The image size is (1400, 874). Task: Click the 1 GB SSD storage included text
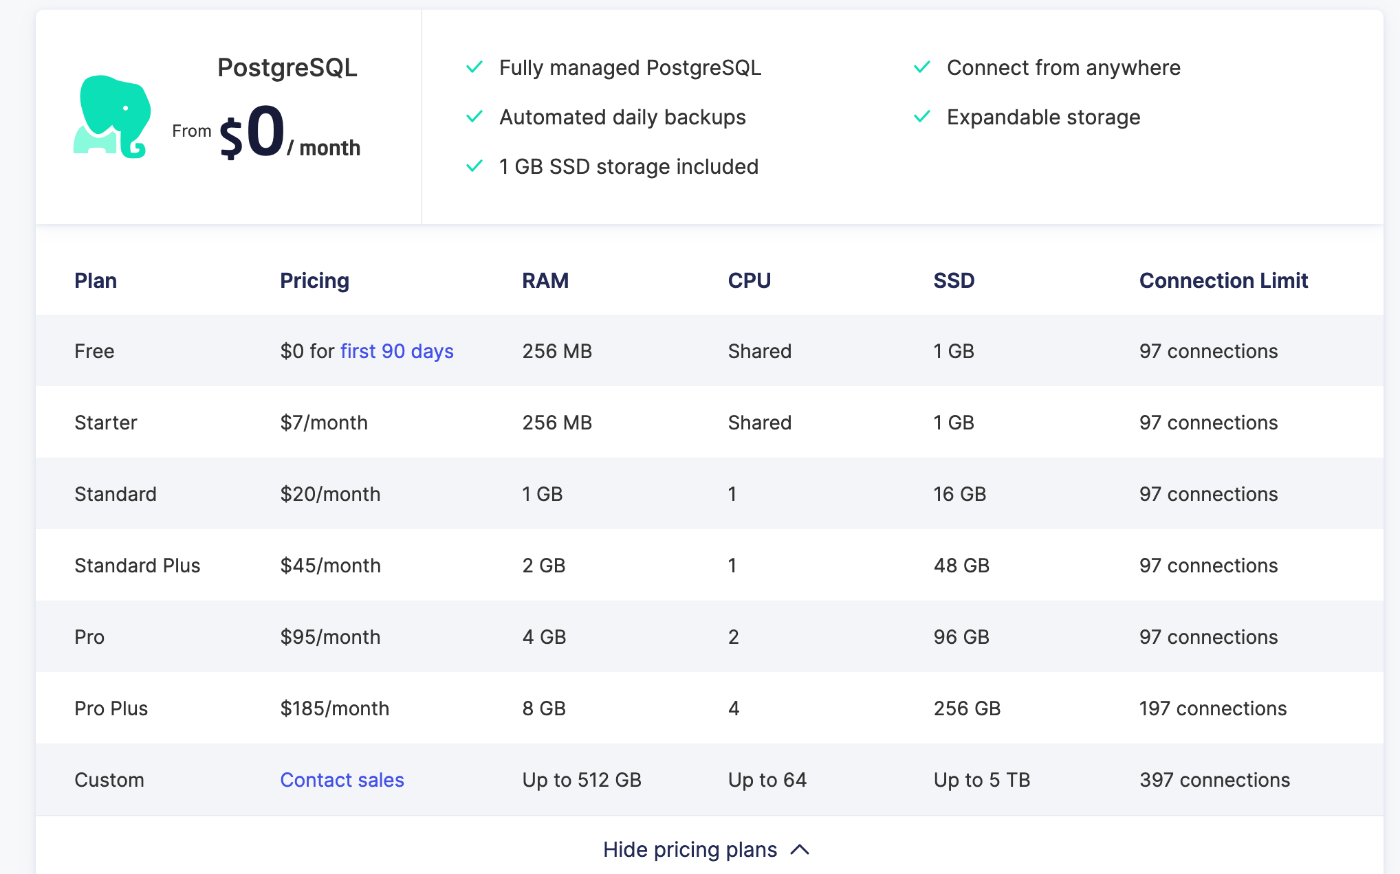click(x=629, y=167)
